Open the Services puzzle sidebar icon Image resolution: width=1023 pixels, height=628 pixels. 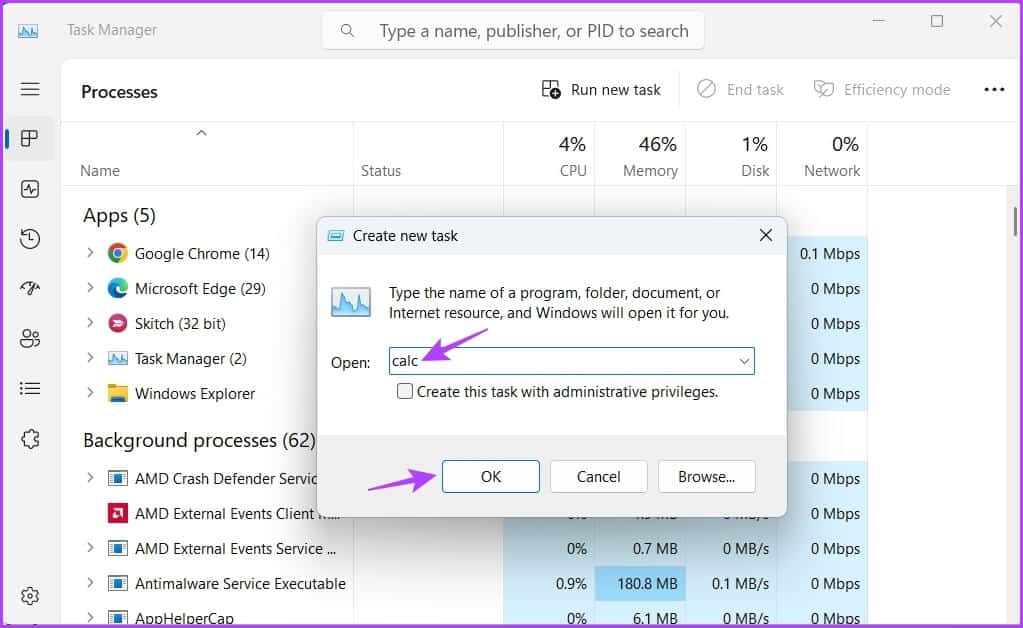click(30, 439)
